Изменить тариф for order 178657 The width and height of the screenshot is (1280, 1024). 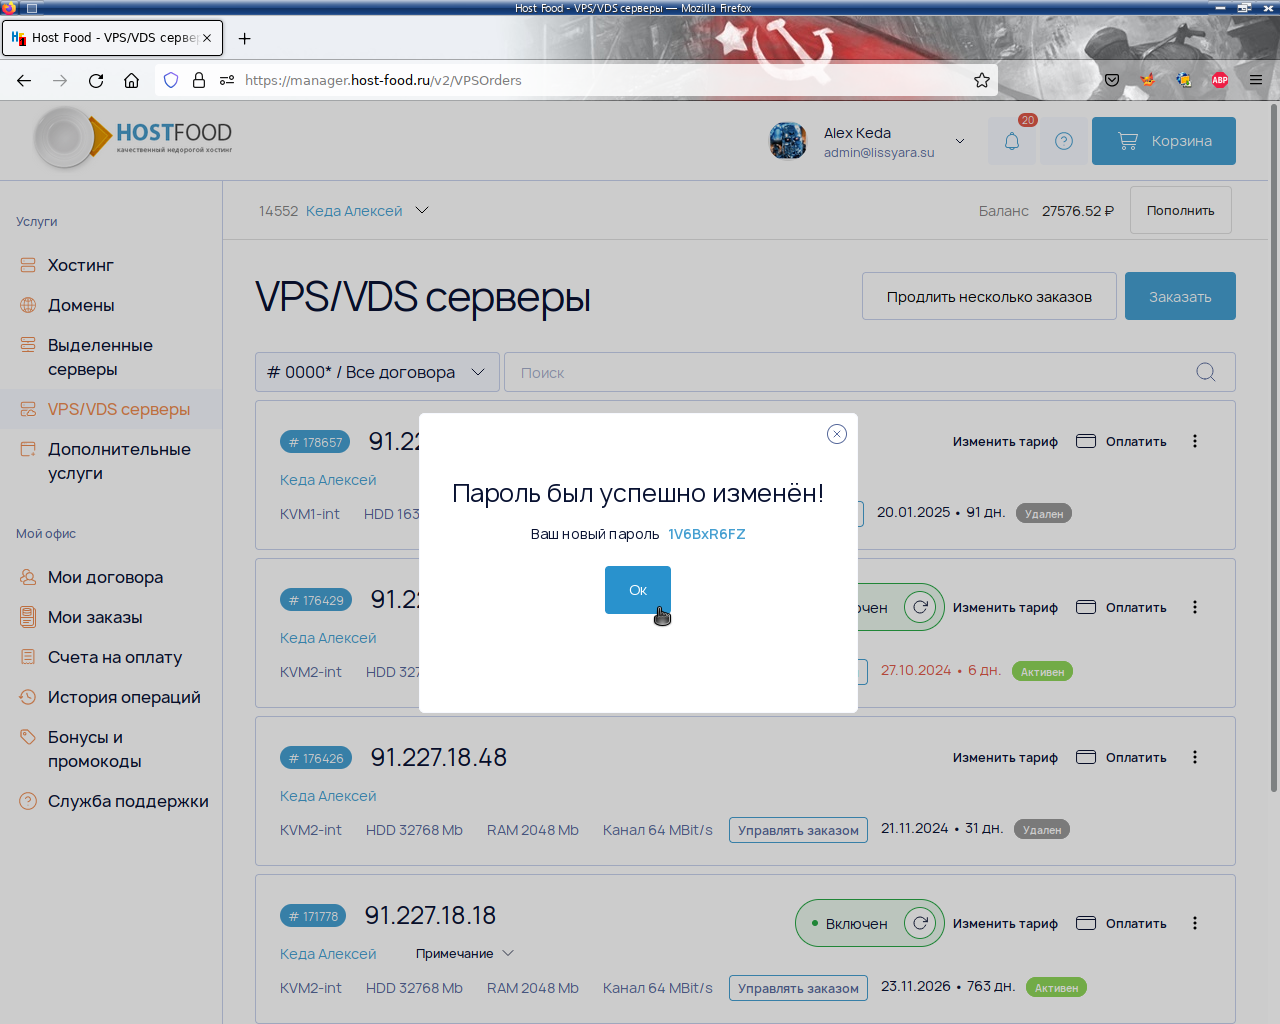(1005, 441)
